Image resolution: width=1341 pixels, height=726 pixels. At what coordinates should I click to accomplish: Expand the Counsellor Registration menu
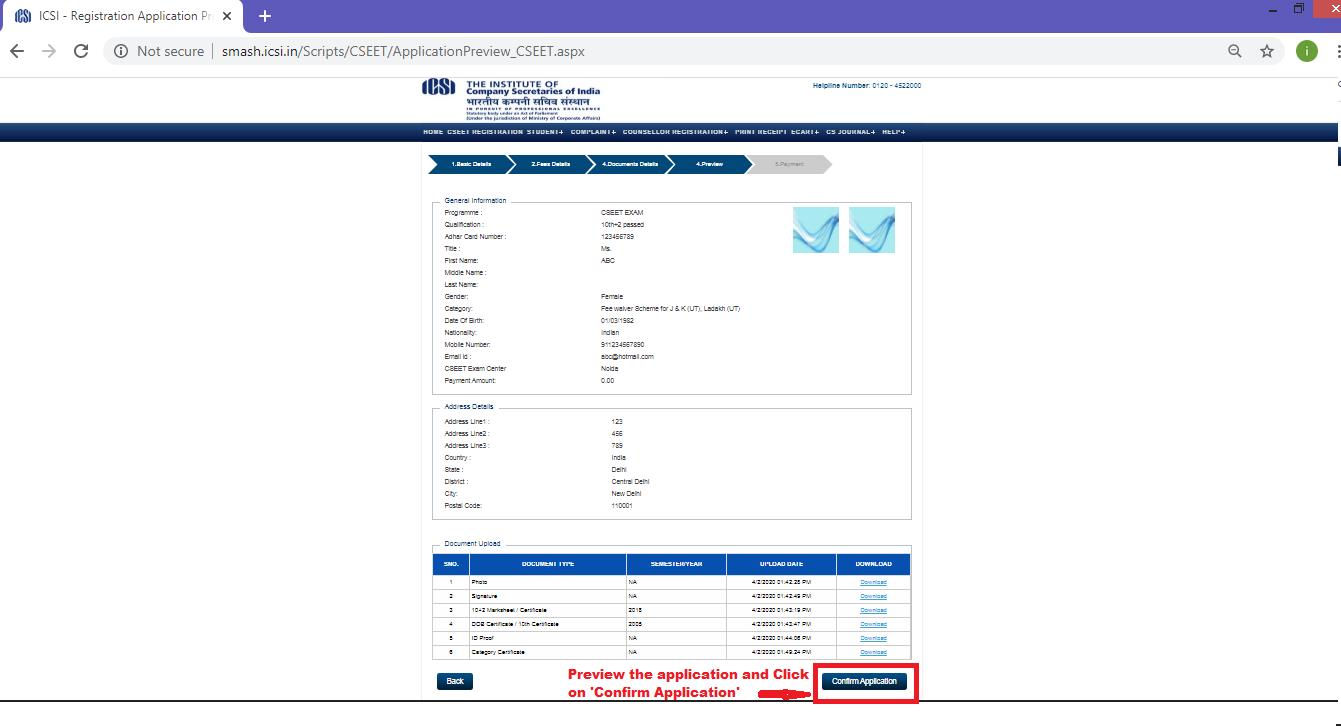click(x=675, y=132)
